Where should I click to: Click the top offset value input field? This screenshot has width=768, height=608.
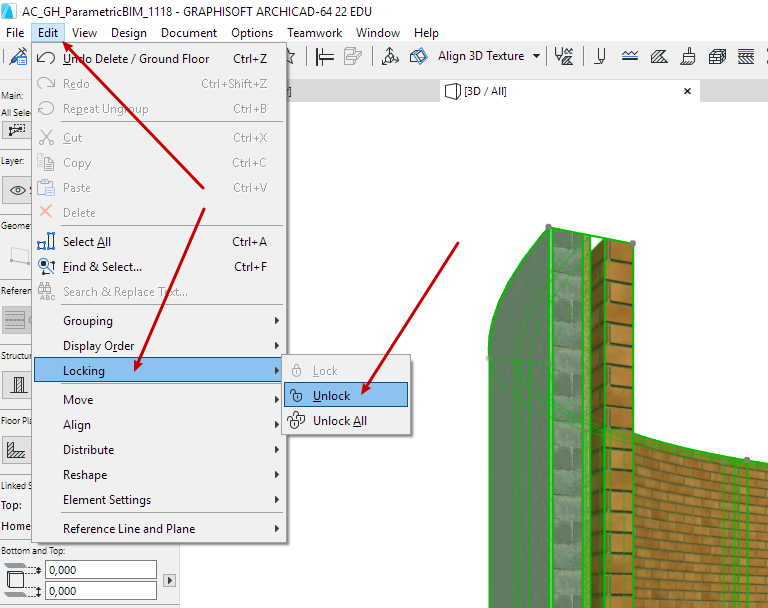[x=99, y=569]
